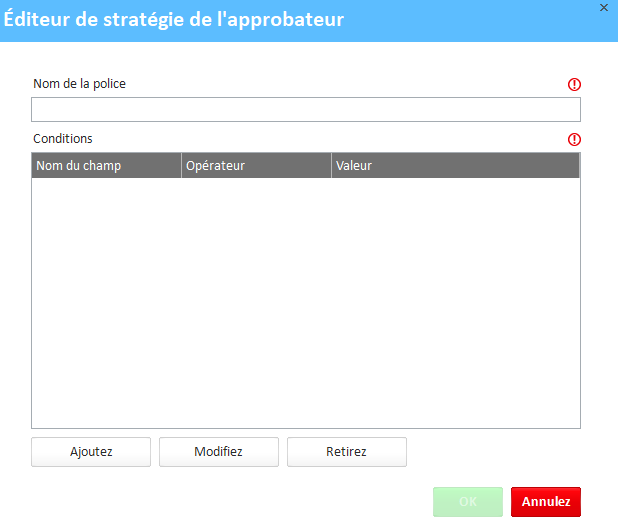This screenshot has width=618, height=528.
Task: Click the dialog title Éditeur de stratégie de l'approbateur
Action: pos(174,21)
